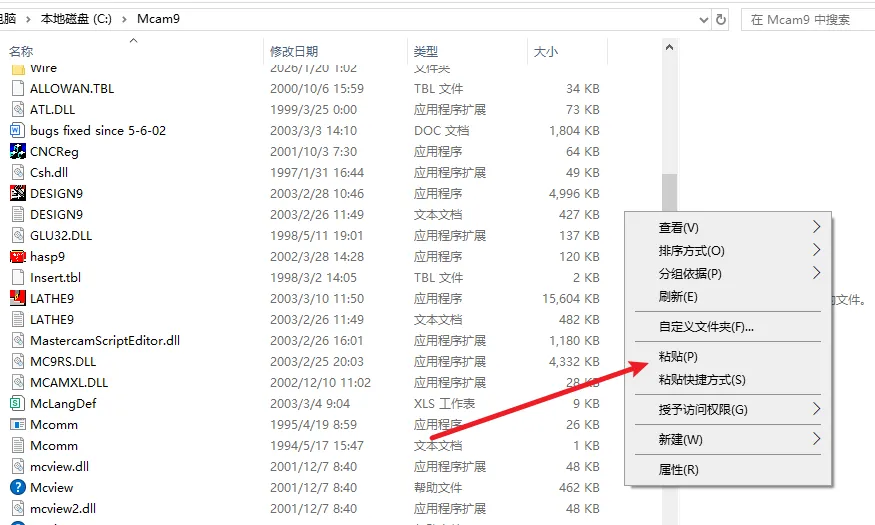Click the LATHE9 text document icon
The image size is (875, 525).
[18, 320]
